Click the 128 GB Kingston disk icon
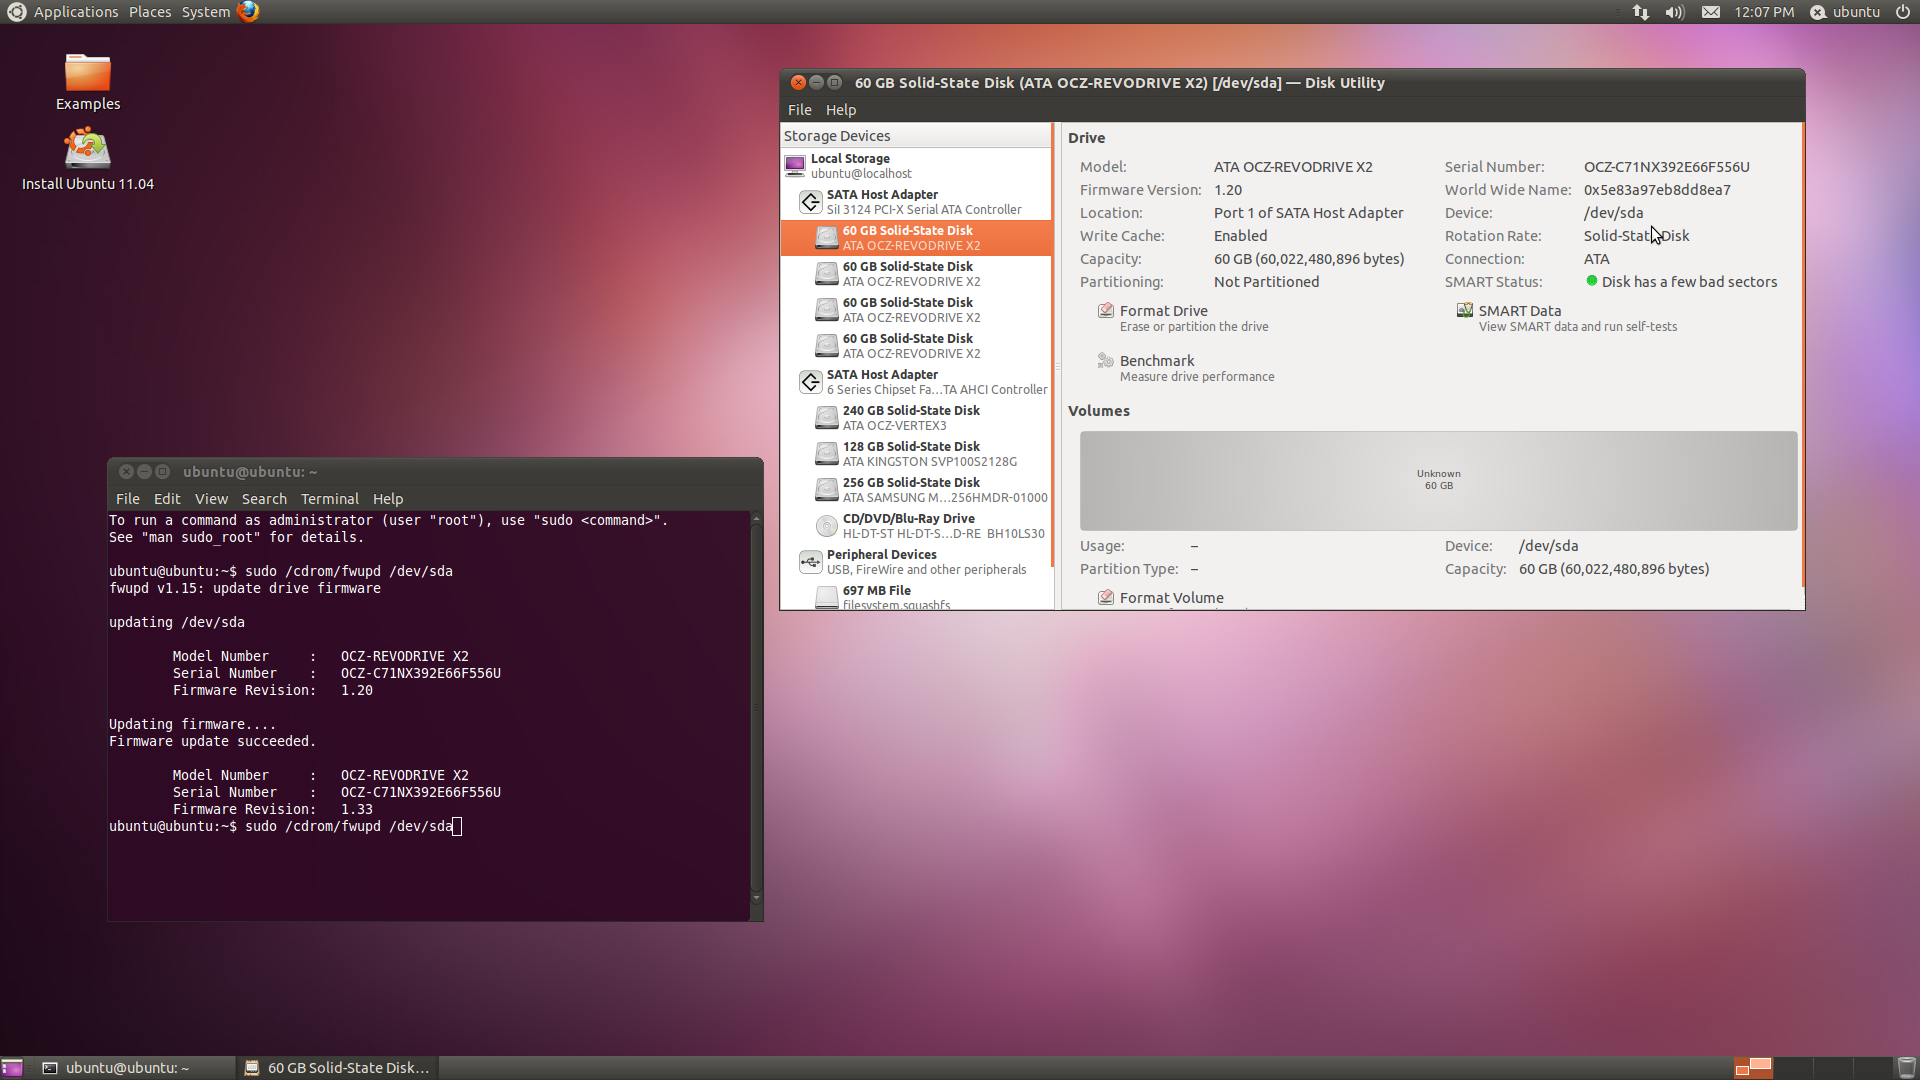The height and width of the screenshot is (1080, 1920). point(827,453)
